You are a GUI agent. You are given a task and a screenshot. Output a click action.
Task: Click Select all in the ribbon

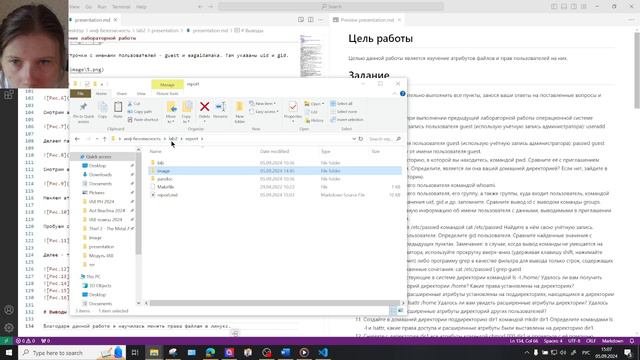pyautogui.click(x=341, y=104)
